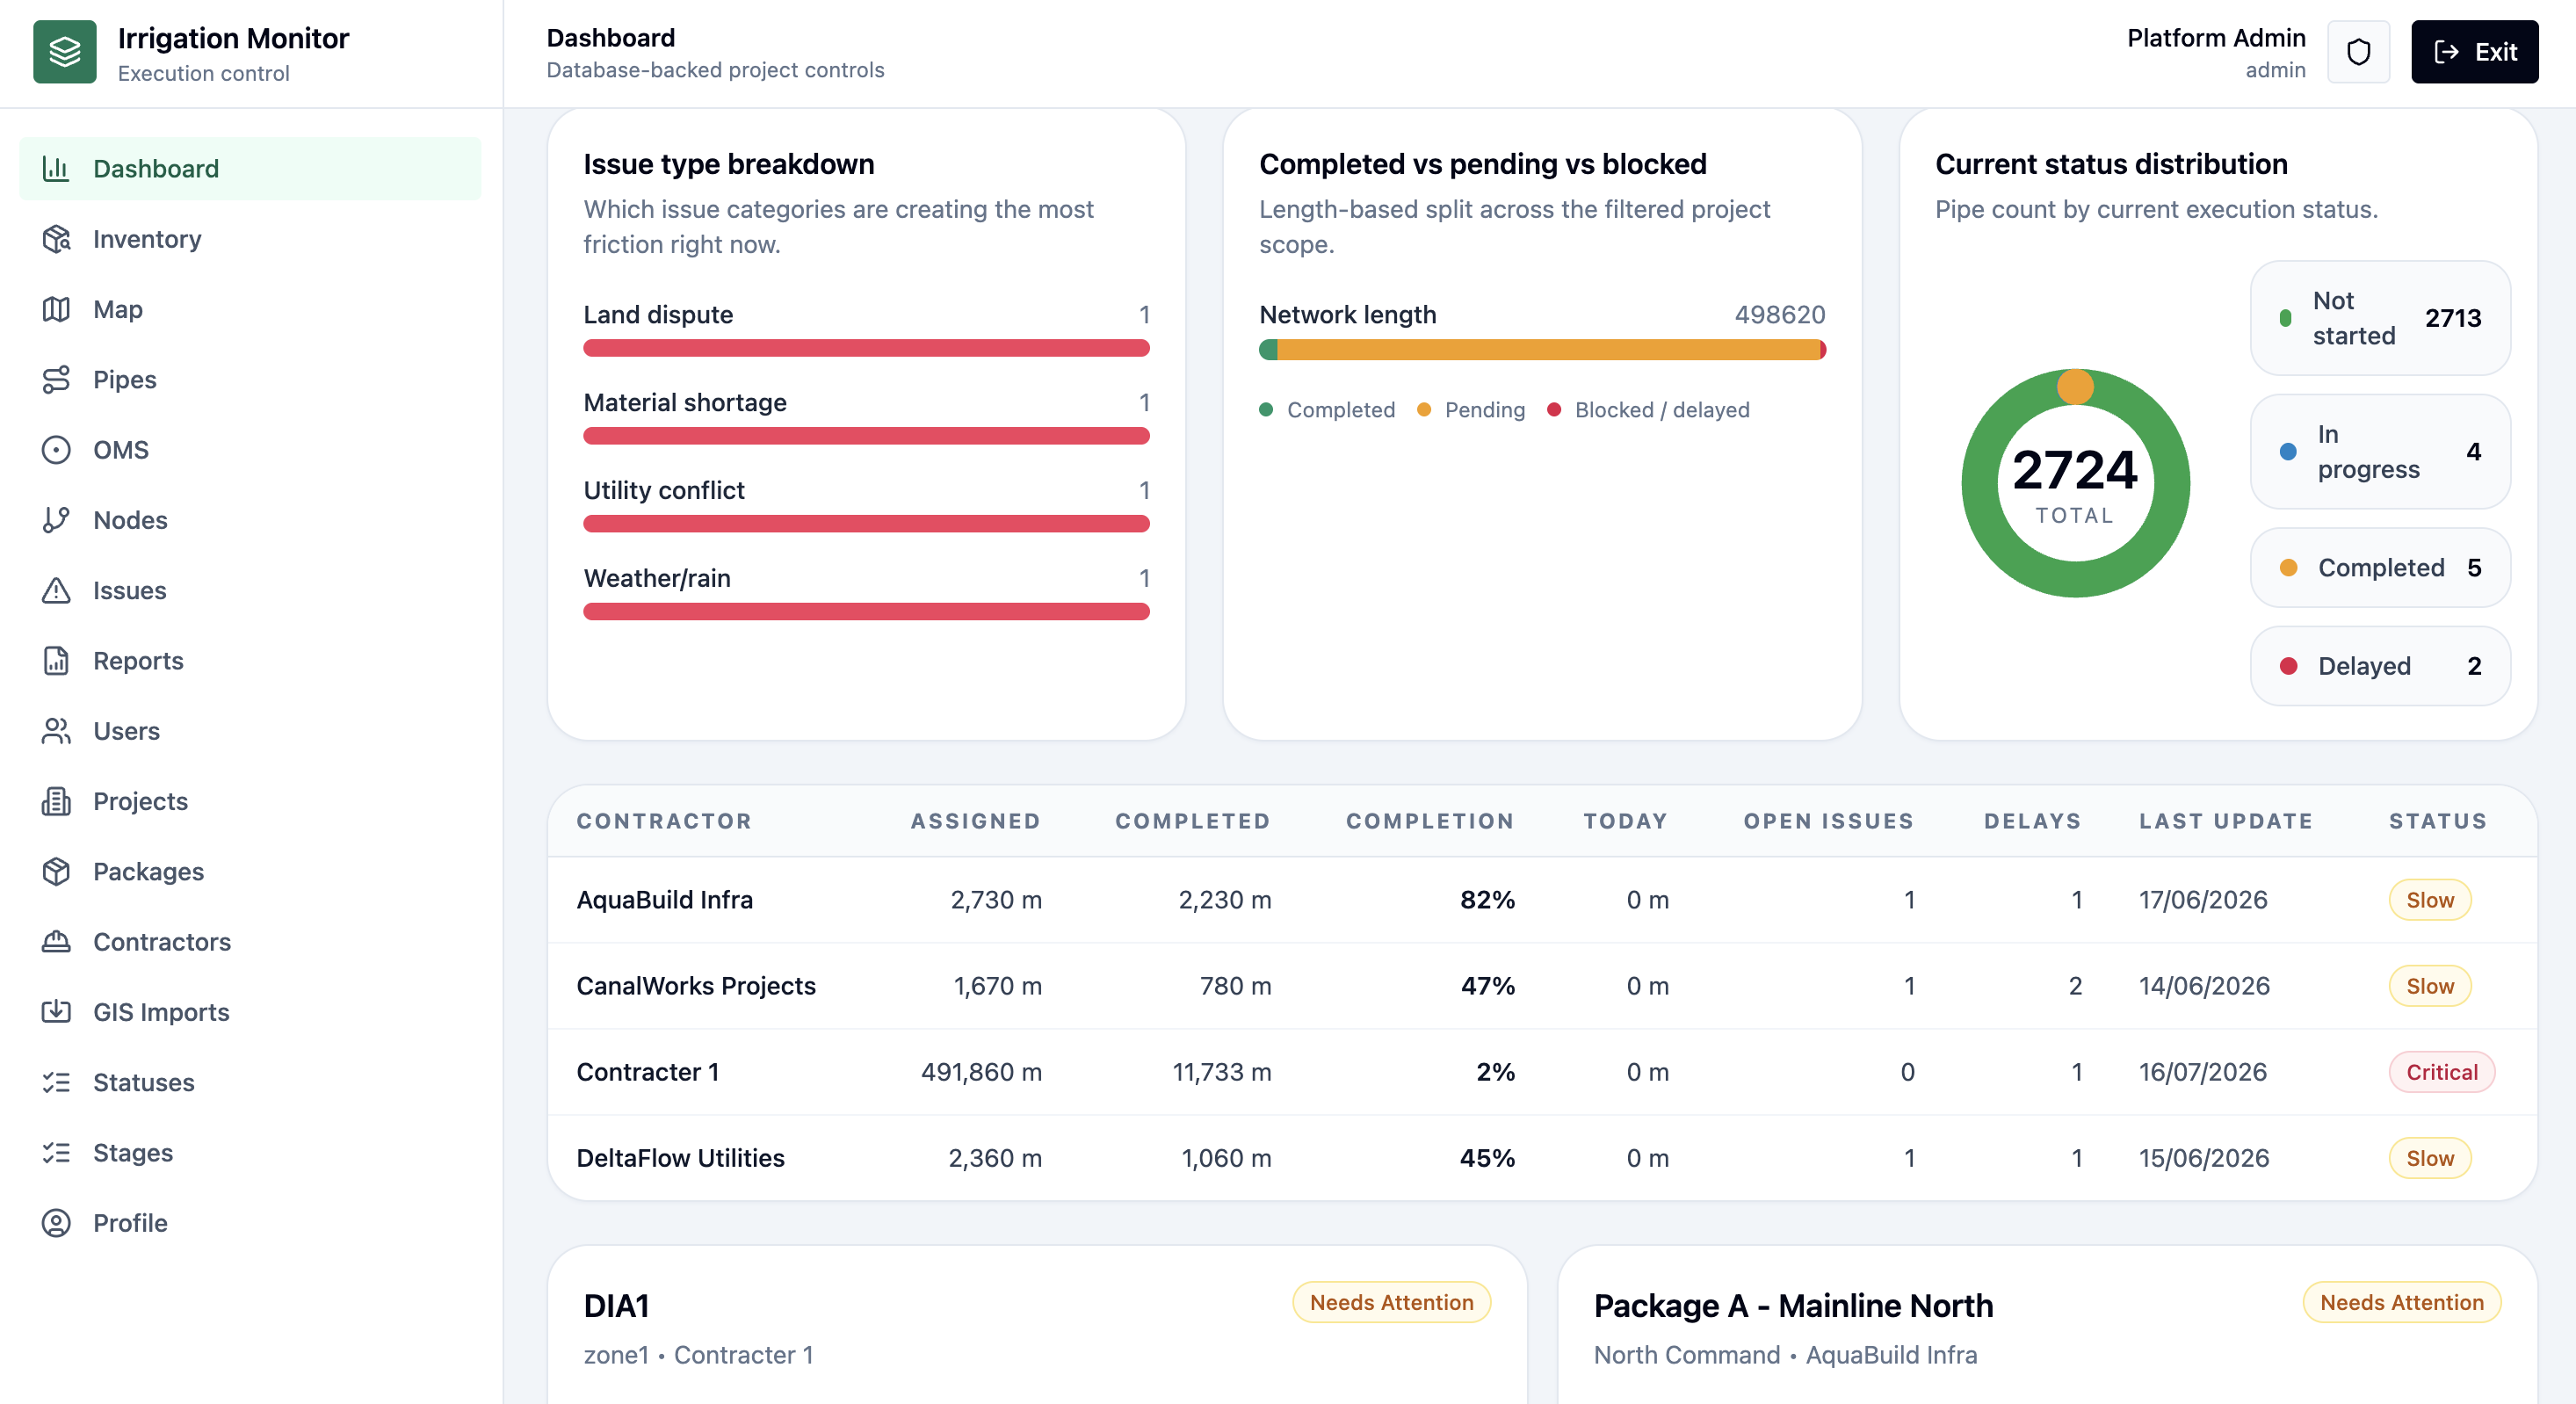Click the OMS circle-dot icon
Viewport: 2576px width, 1404px height.
(x=56, y=449)
